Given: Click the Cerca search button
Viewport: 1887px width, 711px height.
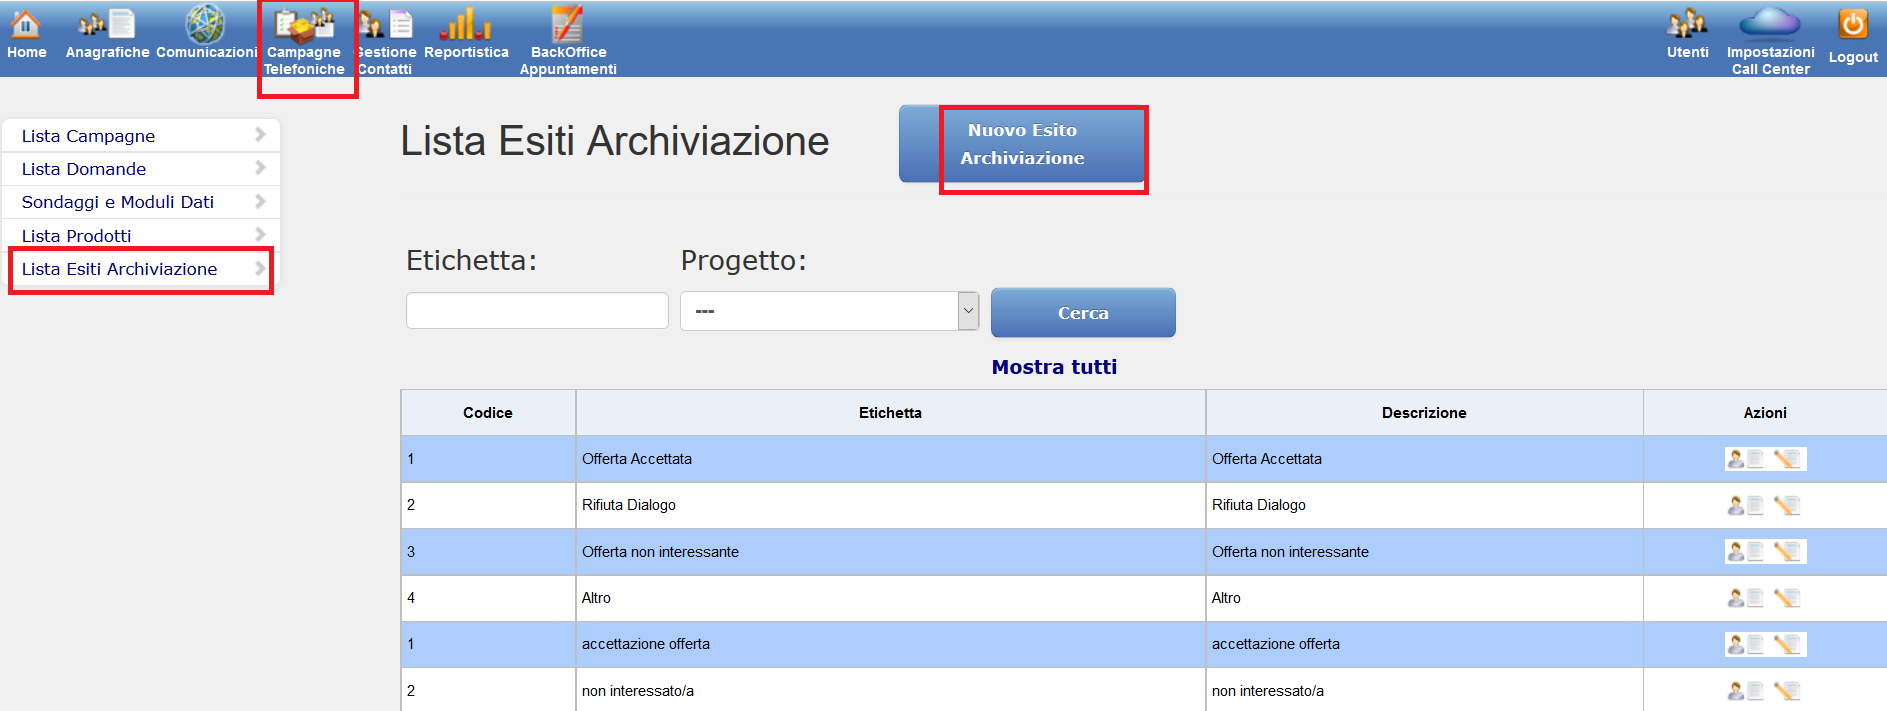Looking at the screenshot, I should point(1083,313).
